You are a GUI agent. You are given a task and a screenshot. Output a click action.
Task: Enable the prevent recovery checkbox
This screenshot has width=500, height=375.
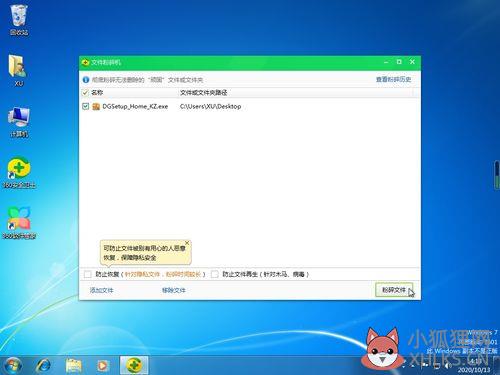pyautogui.click(x=87, y=274)
